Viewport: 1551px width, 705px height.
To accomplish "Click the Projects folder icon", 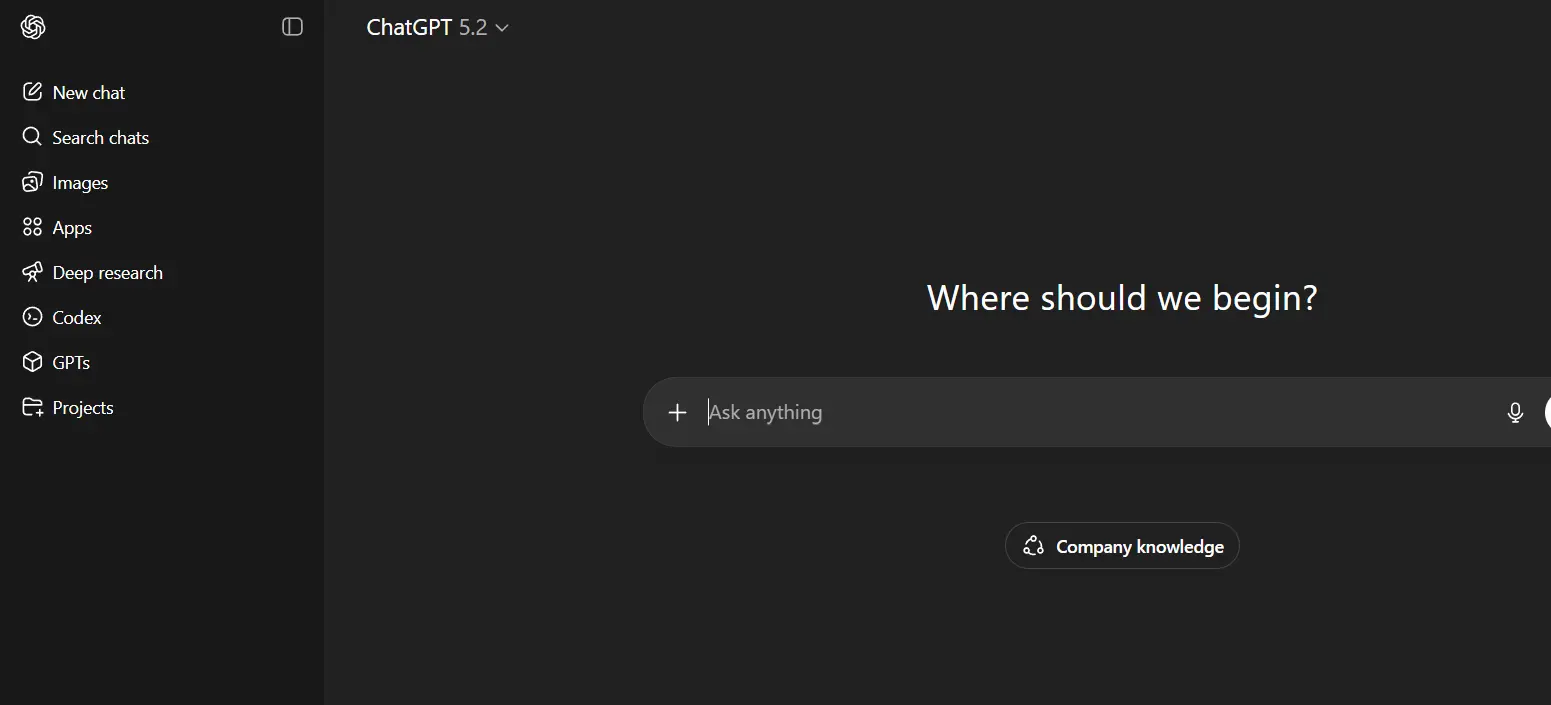I will tap(32, 407).
